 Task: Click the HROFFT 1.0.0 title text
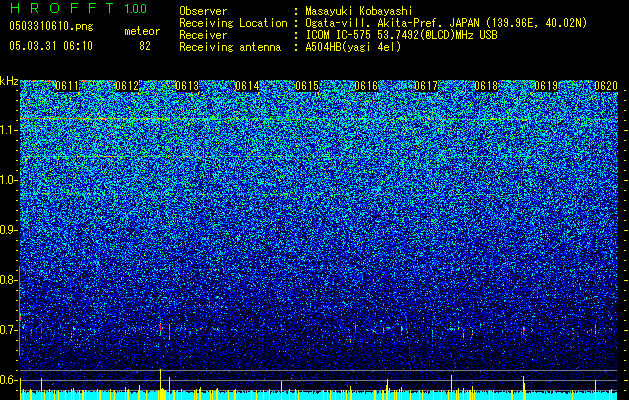click(78, 8)
